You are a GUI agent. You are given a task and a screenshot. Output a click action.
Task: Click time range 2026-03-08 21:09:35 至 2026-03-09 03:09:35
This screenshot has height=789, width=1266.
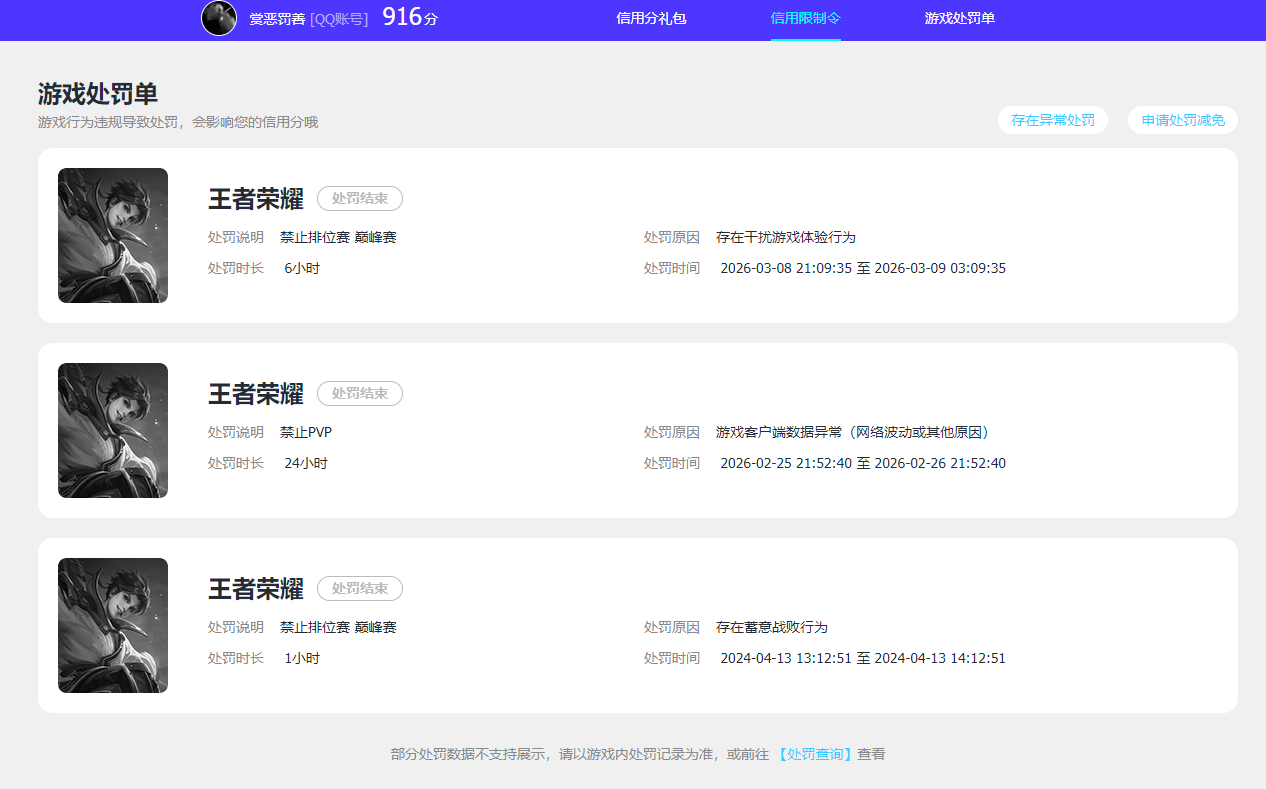[863, 268]
